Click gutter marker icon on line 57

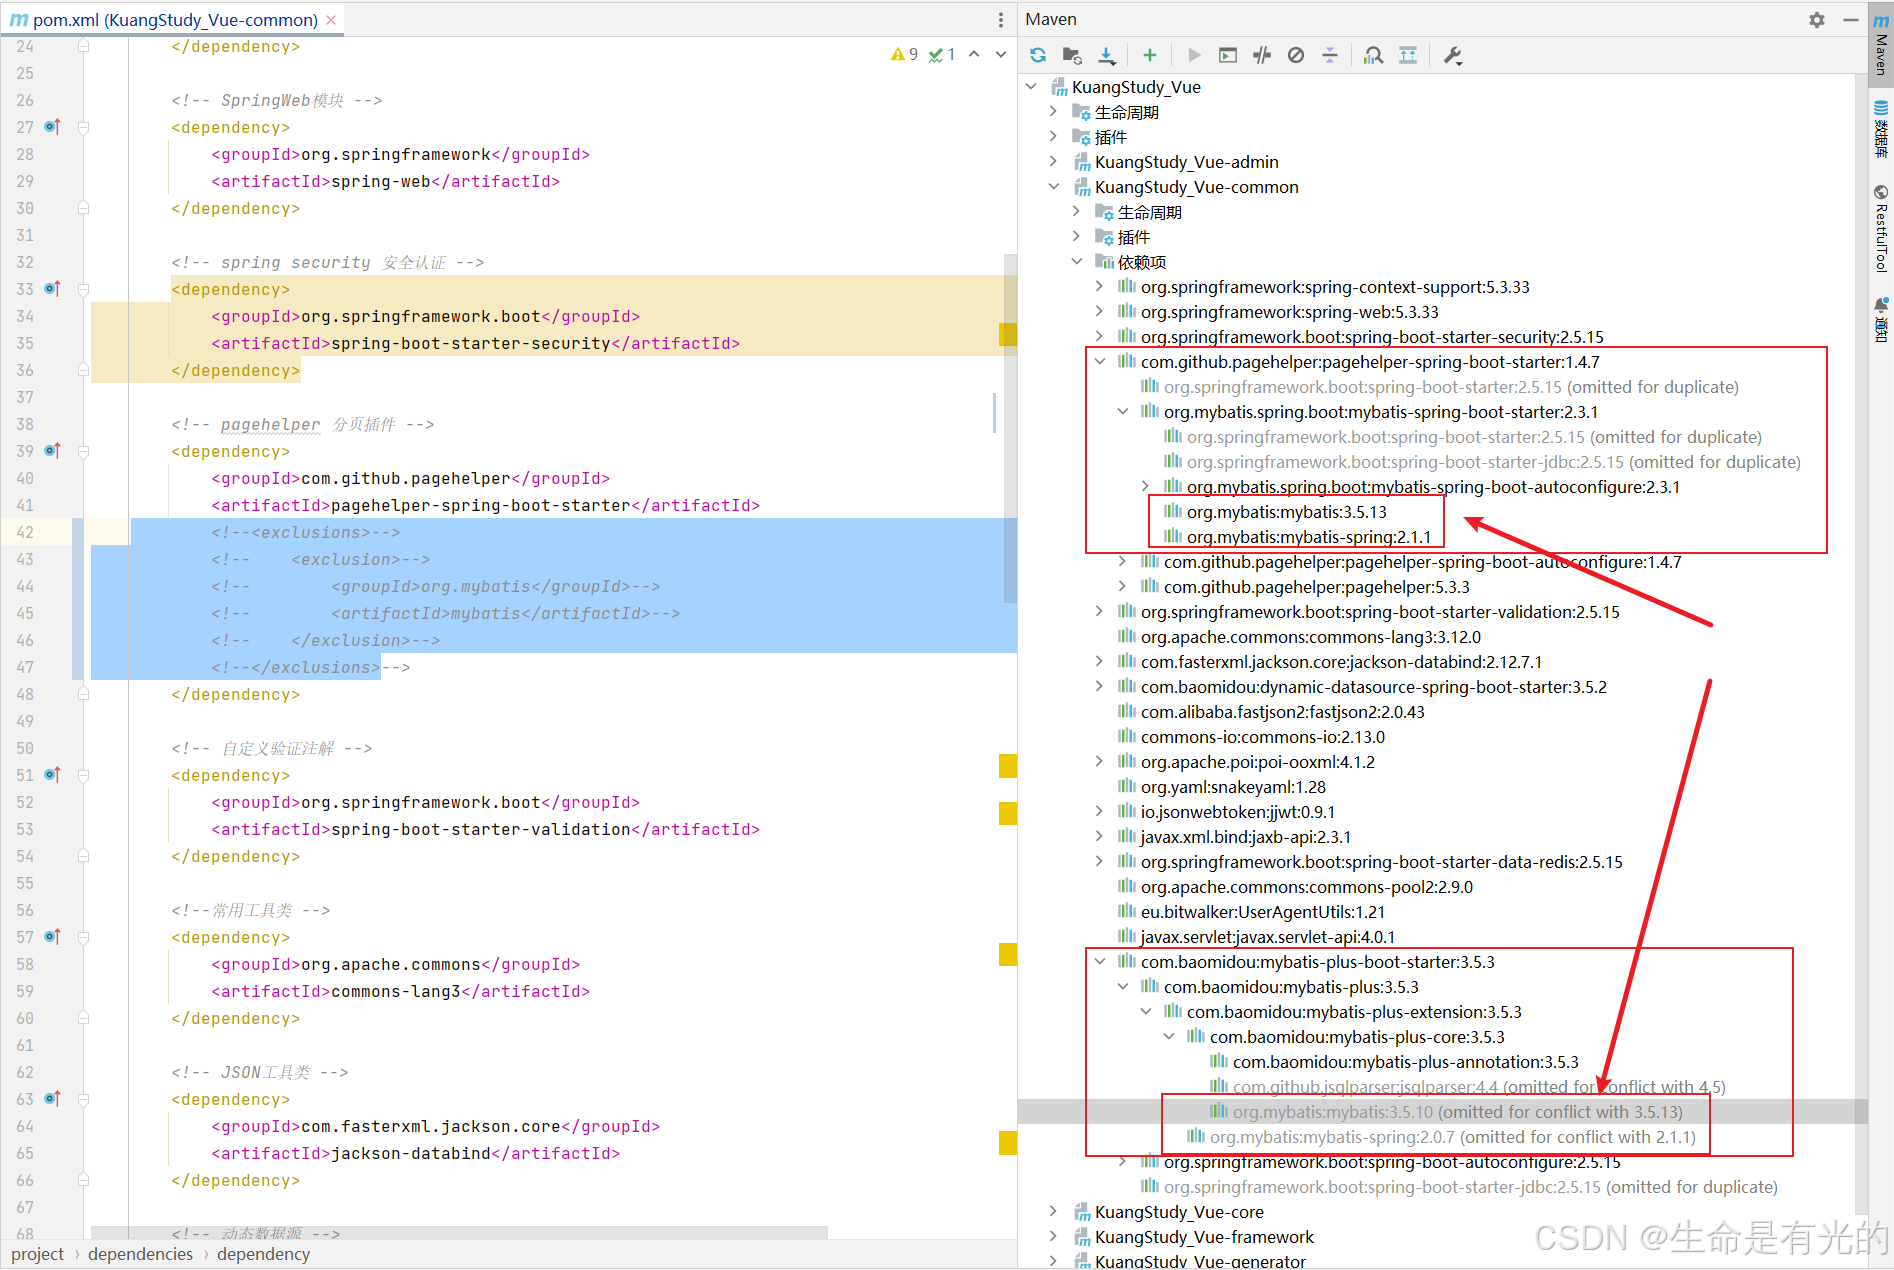[x=52, y=937]
